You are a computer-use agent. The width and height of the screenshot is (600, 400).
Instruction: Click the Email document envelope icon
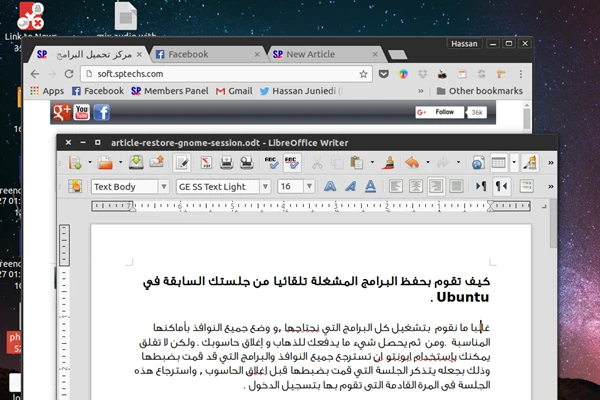[x=157, y=162]
